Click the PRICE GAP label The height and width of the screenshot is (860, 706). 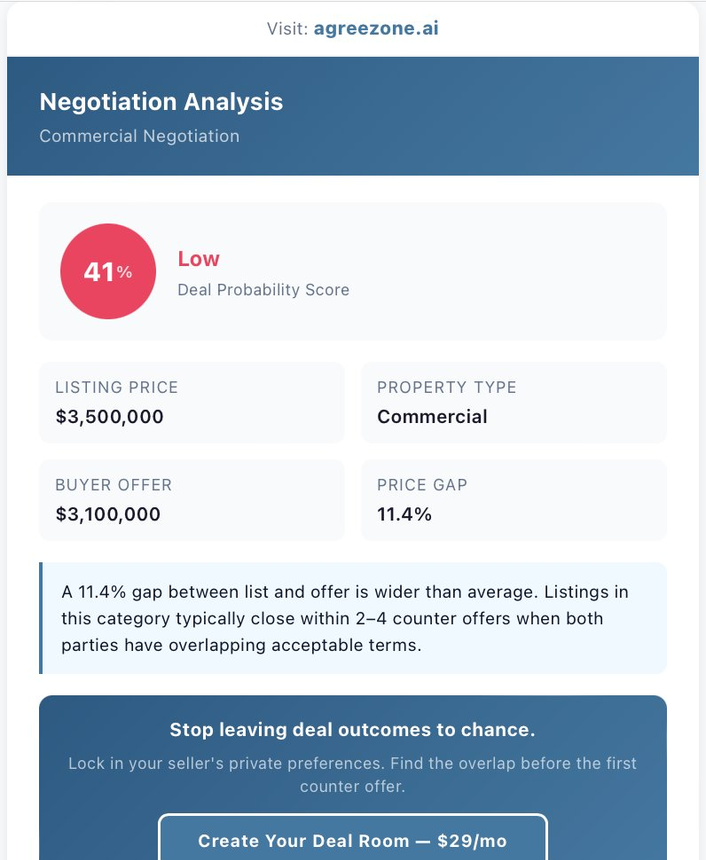(422, 485)
